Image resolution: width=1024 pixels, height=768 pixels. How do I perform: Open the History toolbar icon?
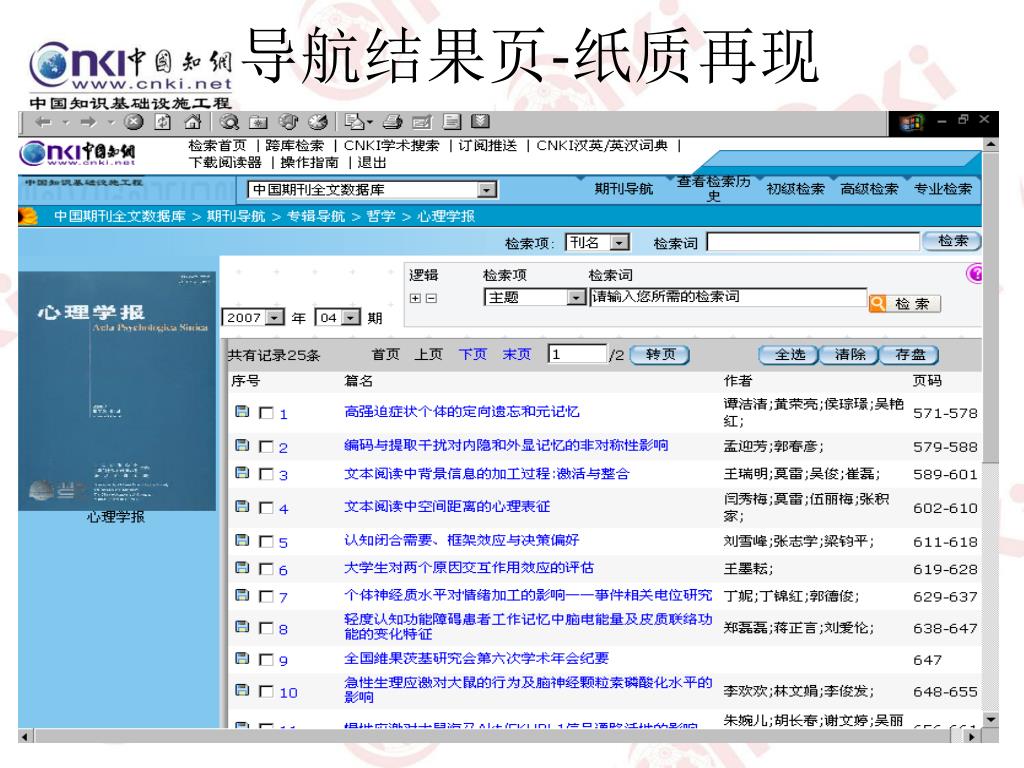coord(317,122)
